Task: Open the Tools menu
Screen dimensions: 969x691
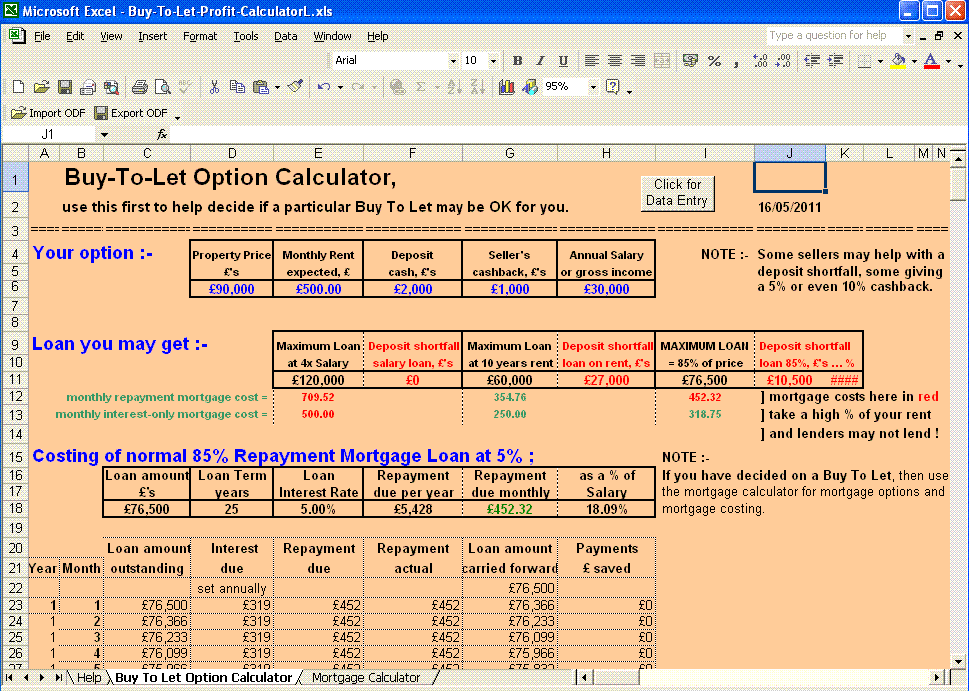Action: 245,36
